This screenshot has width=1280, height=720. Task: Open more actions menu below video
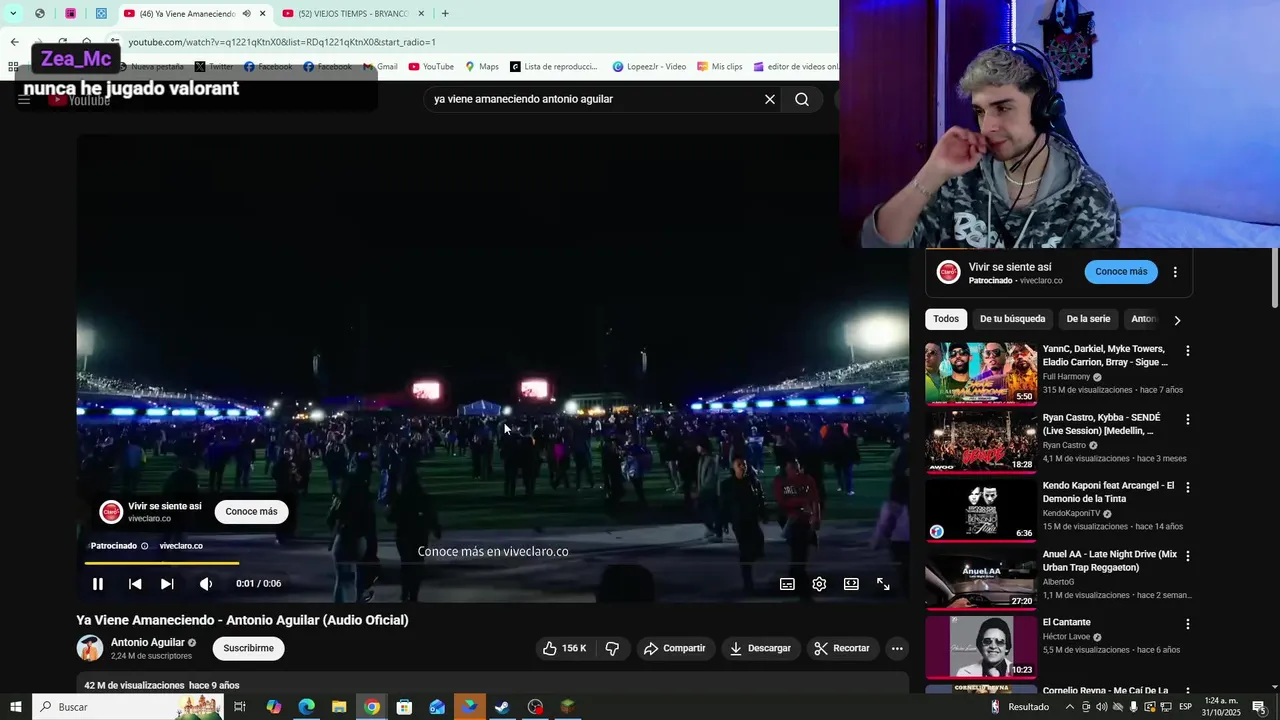(x=897, y=648)
